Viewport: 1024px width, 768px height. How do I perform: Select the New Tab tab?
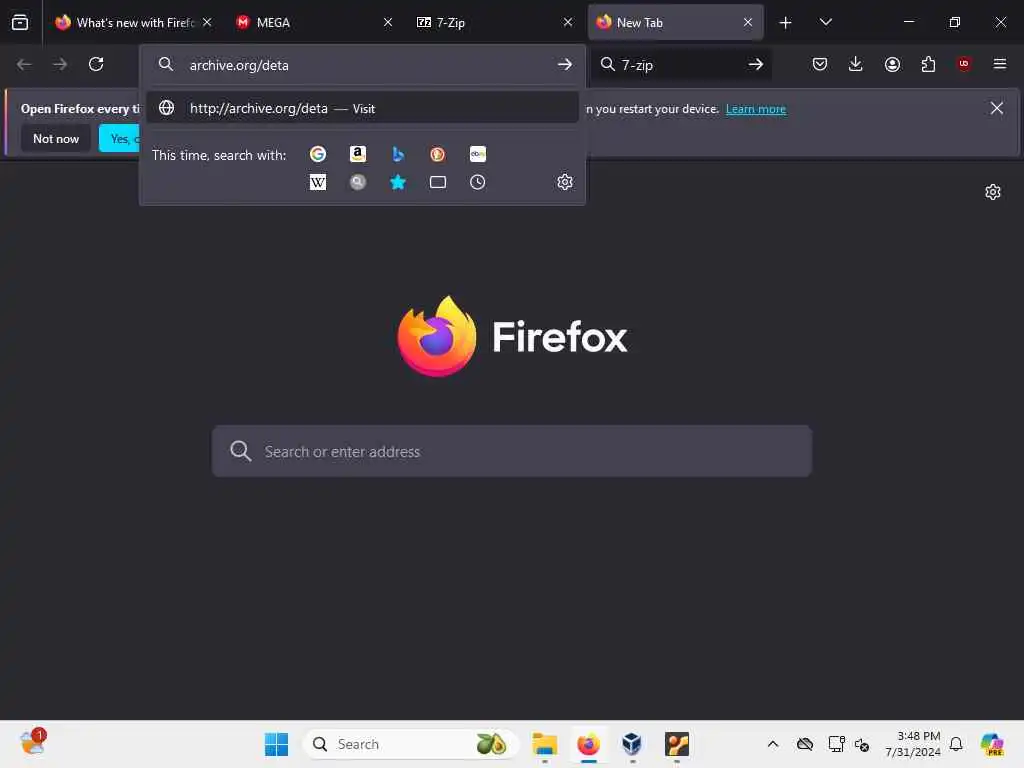coord(675,22)
